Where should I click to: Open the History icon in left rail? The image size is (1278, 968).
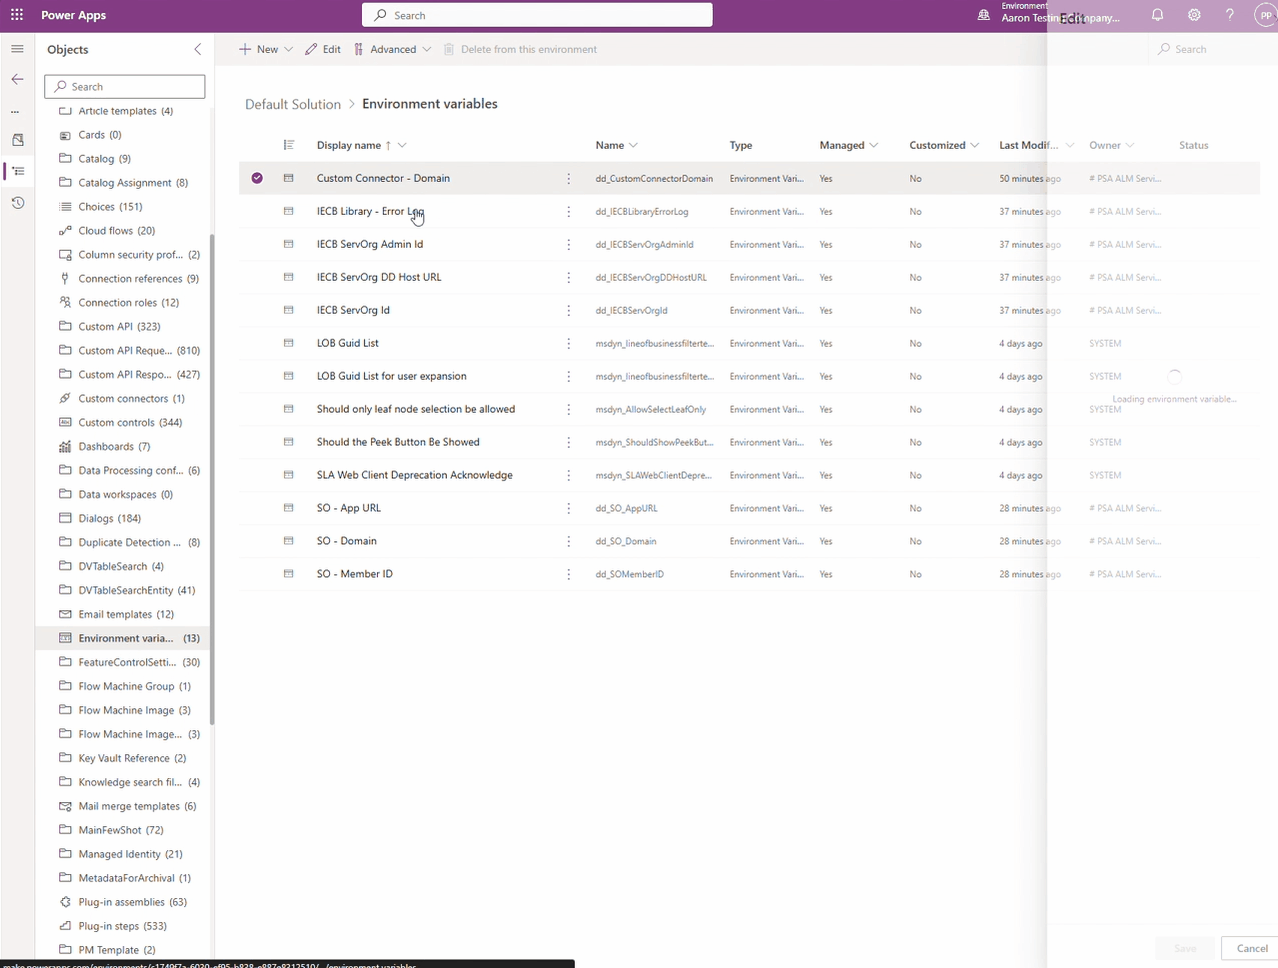pos(17,203)
